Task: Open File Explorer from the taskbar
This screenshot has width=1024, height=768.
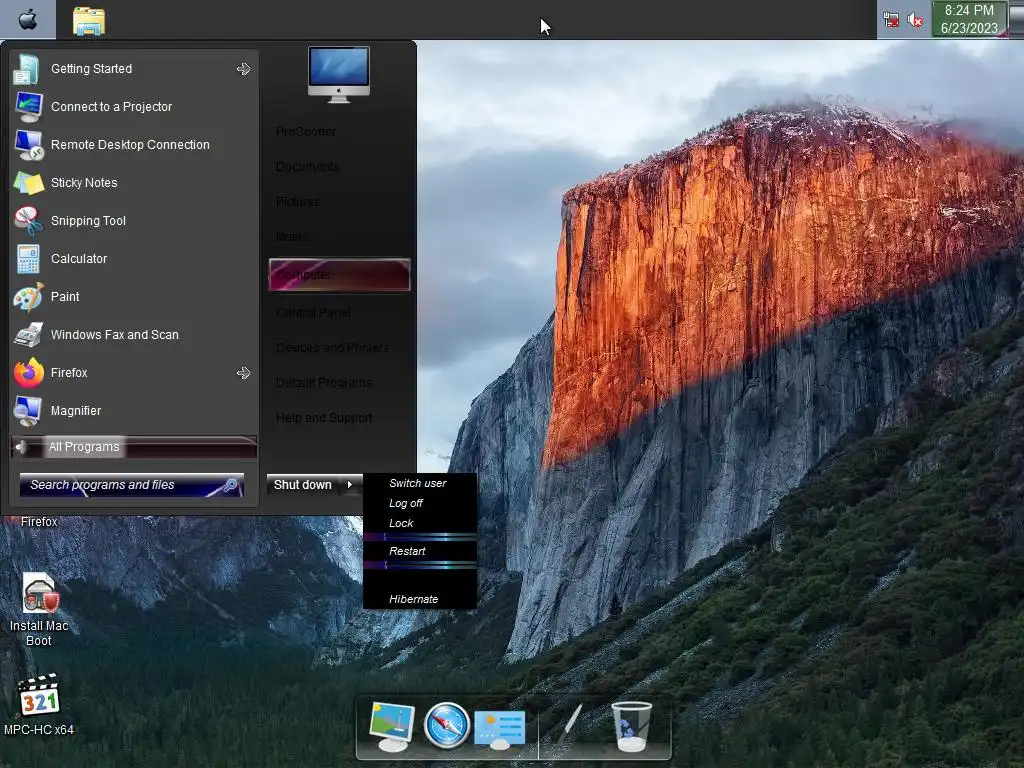Action: (x=89, y=21)
